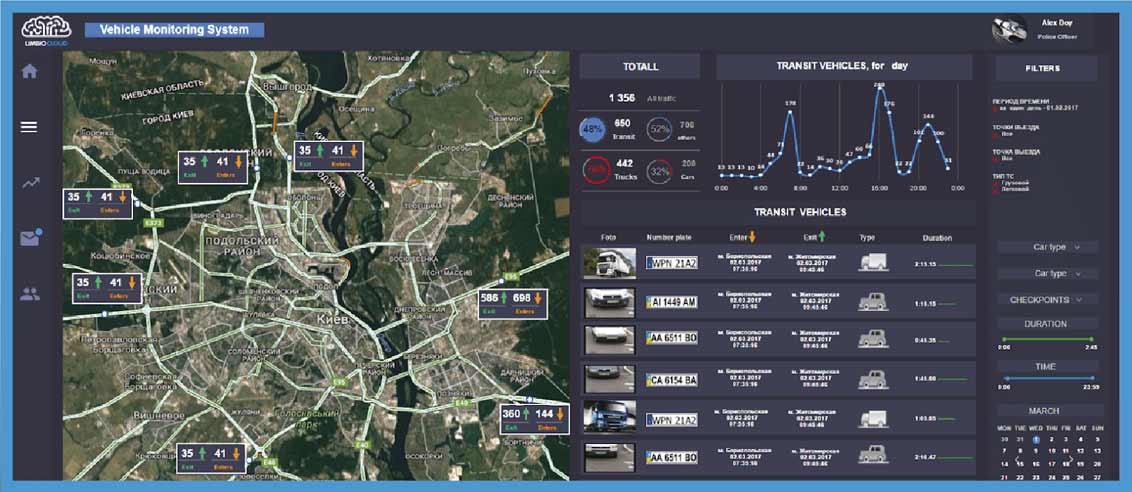Click Alex Doy's profile avatar
This screenshot has width=1132, height=492.
pos(1009,30)
